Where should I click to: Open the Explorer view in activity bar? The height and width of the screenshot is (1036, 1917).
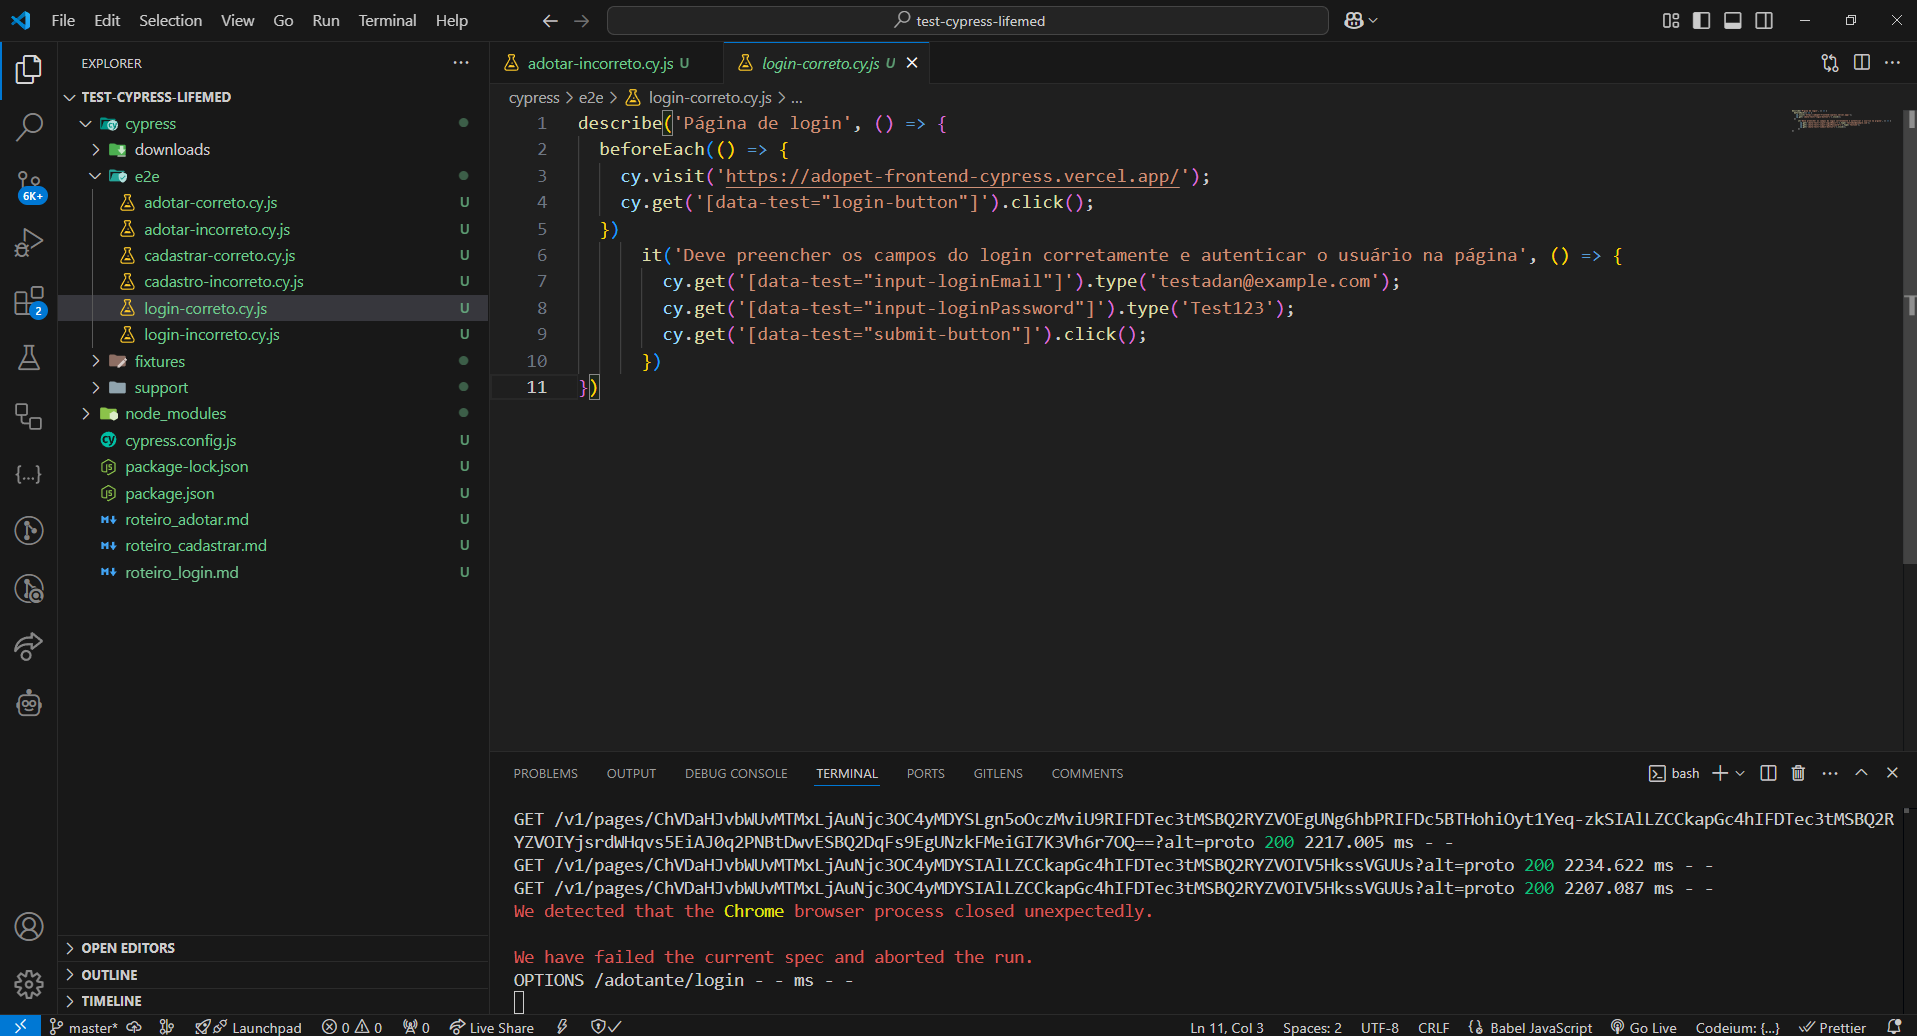tap(29, 69)
